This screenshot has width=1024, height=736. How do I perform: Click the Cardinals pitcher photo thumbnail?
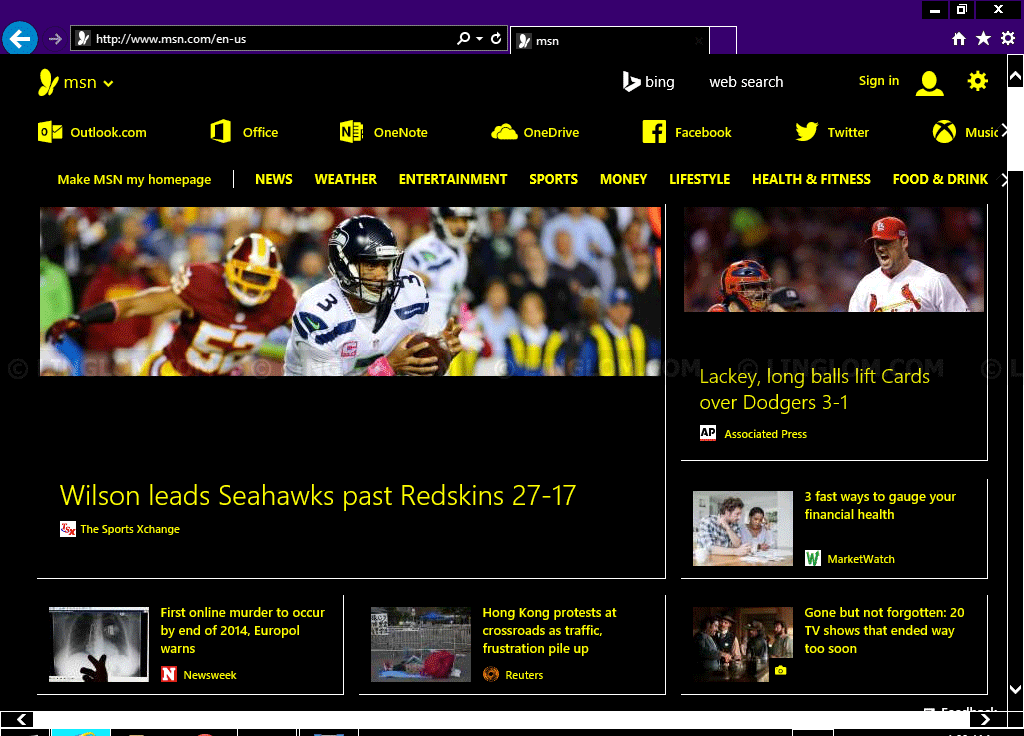(833, 259)
